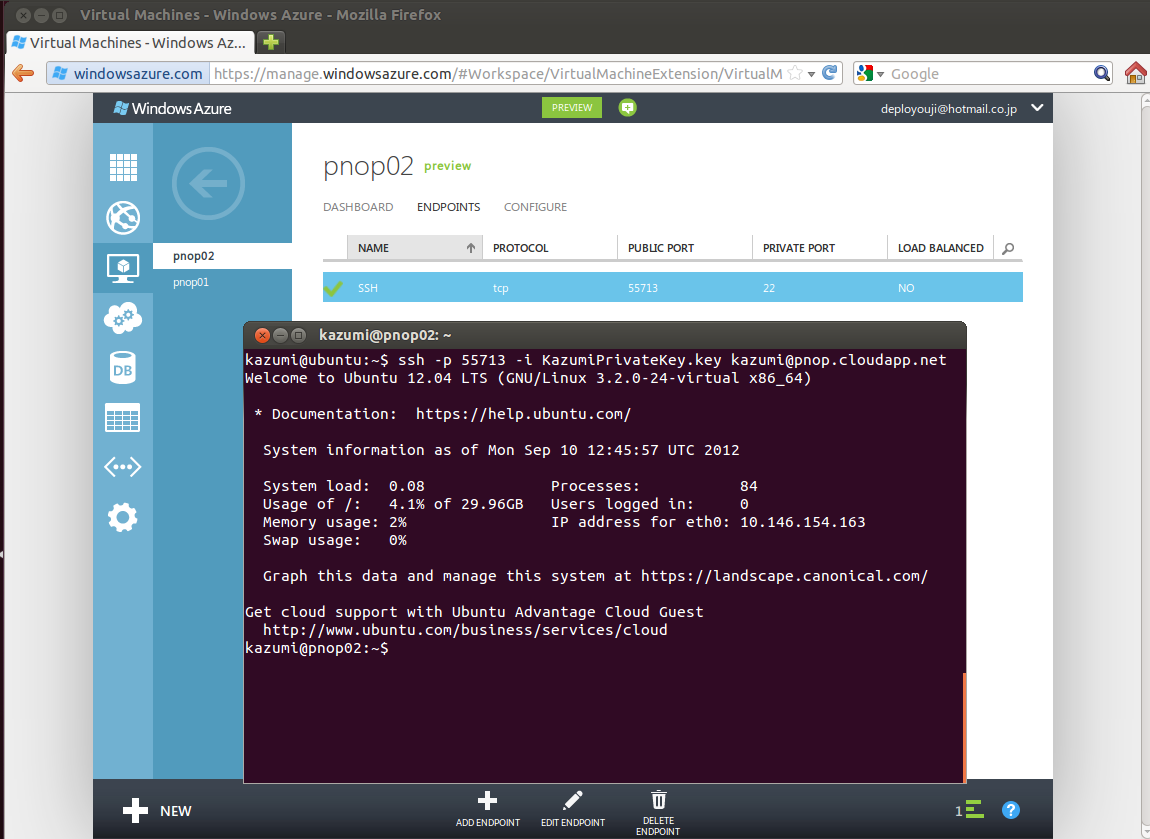Click the terminal's orange scrollbar
Image resolution: width=1150 pixels, height=839 pixels.
coord(964,727)
